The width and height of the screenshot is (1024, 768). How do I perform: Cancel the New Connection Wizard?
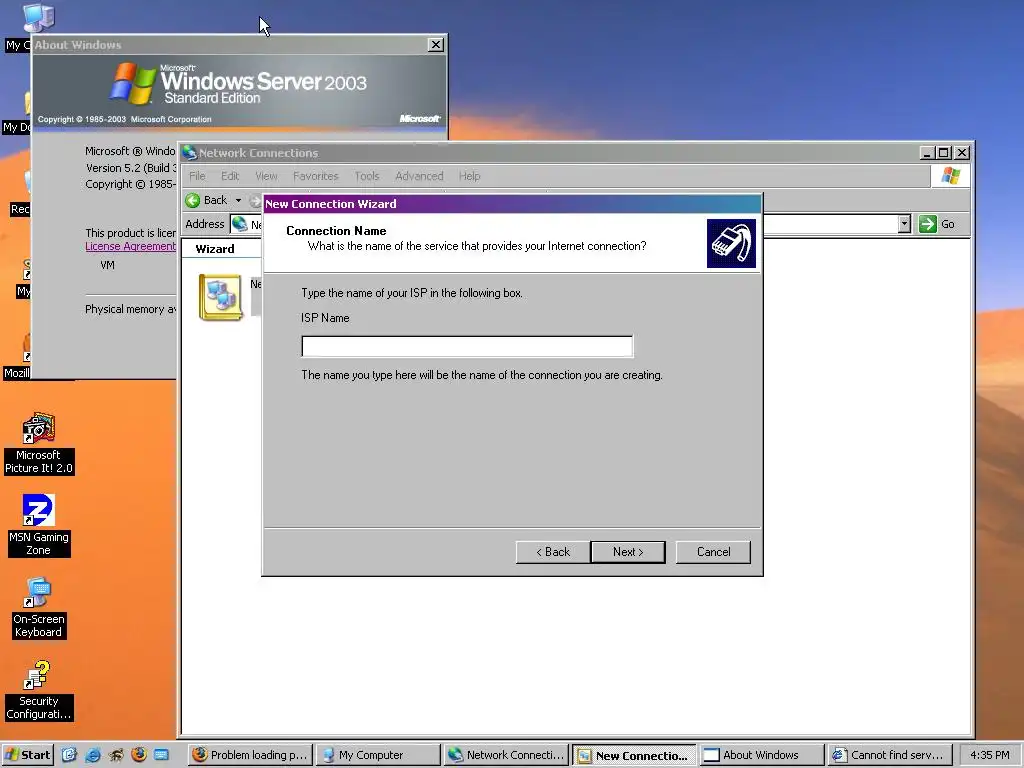[x=713, y=552]
